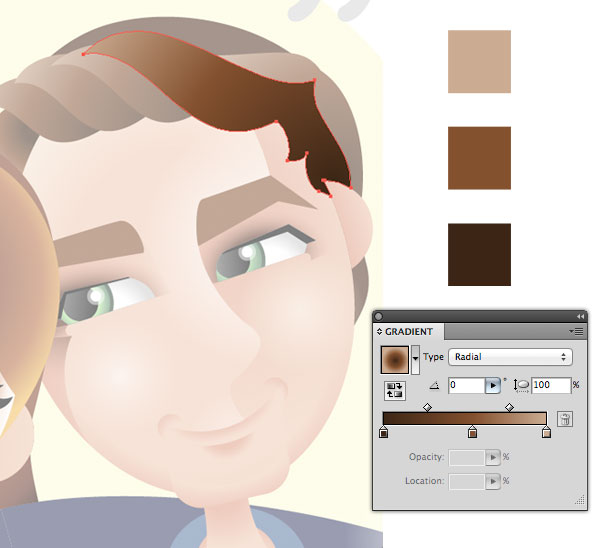
Task: Open the Location arrow dropdown
Action: 493,481
